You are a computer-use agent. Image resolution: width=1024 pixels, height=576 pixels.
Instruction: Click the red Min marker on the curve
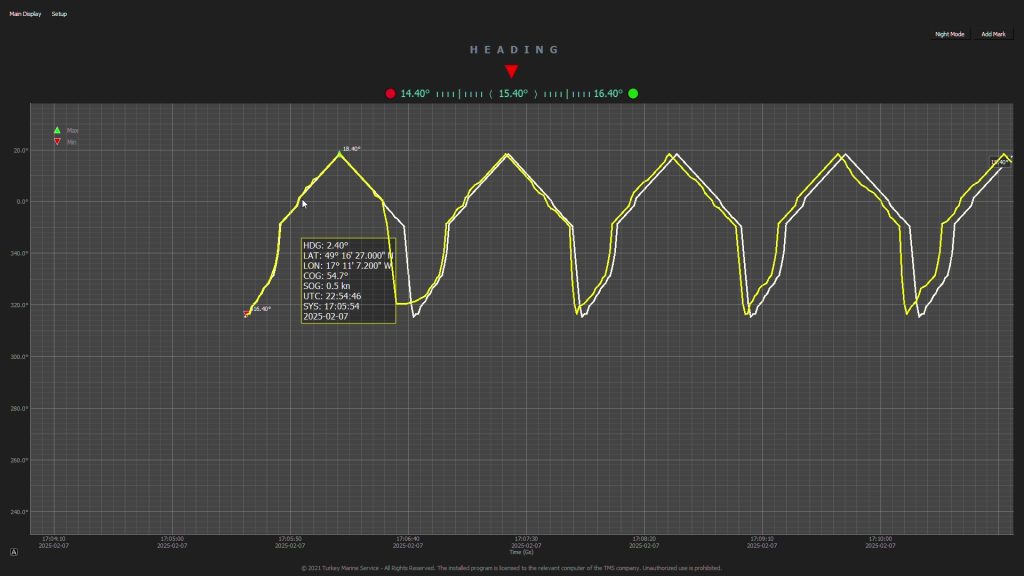tap(246, 314)
